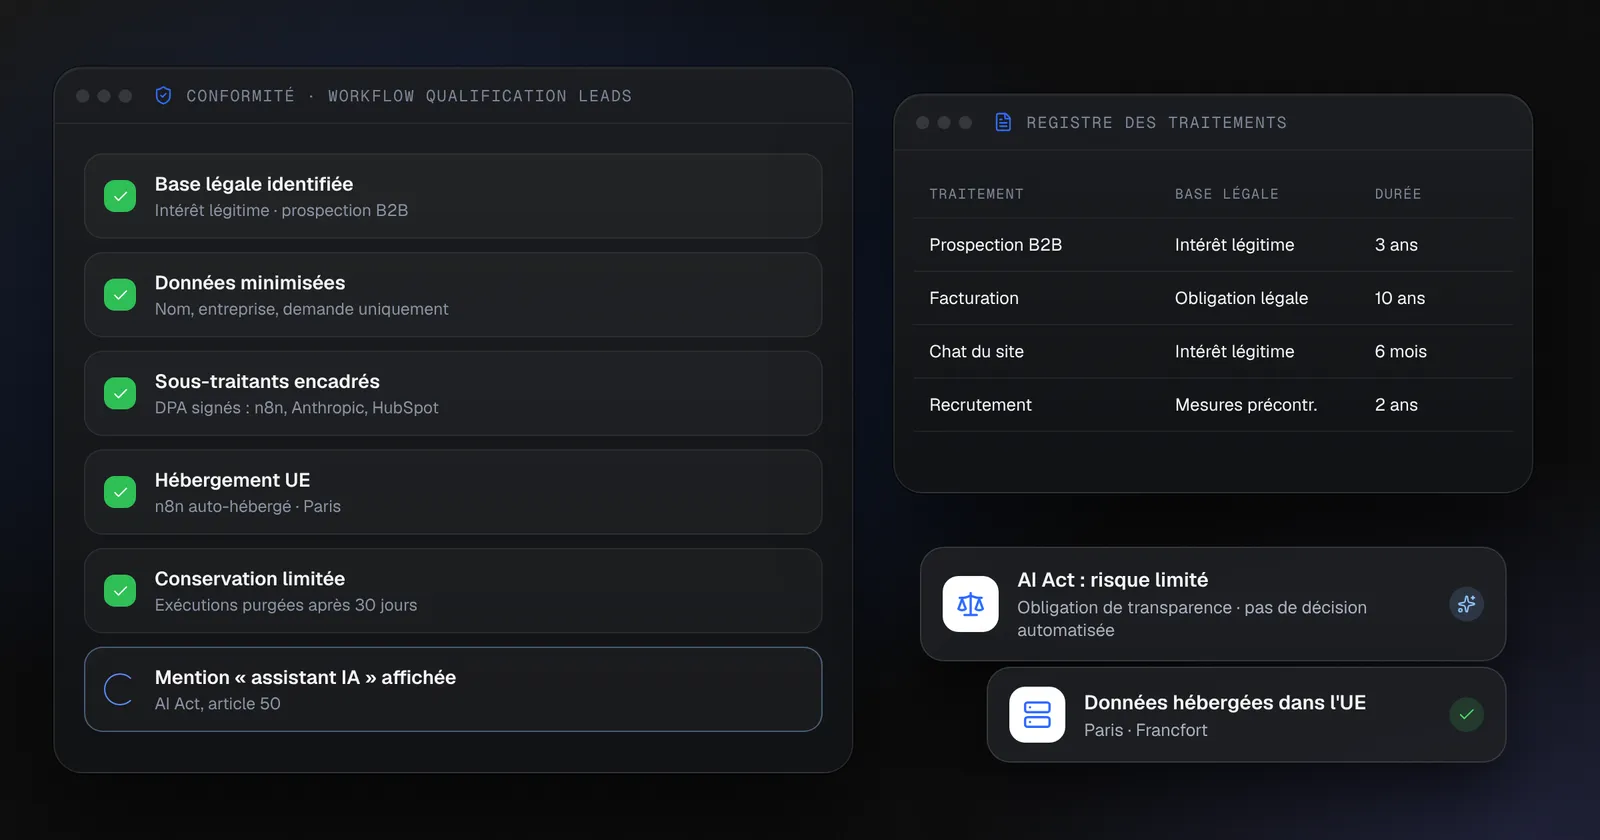Viewport: 1600px width, 840px height.
Task: Toggle the Base légale identifiée checkbox
Action: tap(120, 196)
